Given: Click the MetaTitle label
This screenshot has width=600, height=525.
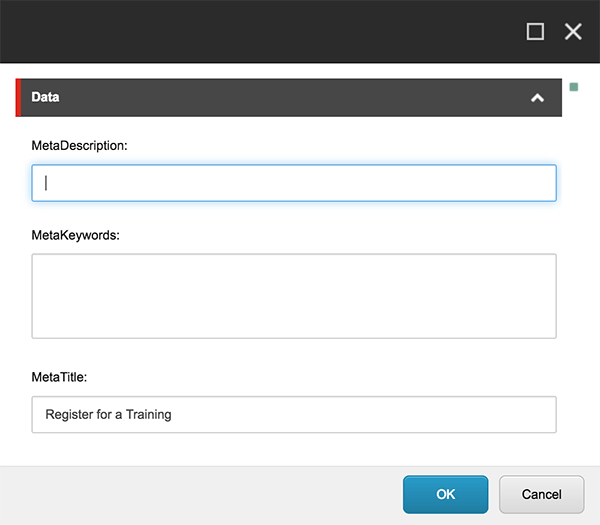Looking at the screenshot, I should (x=60, y=377).
